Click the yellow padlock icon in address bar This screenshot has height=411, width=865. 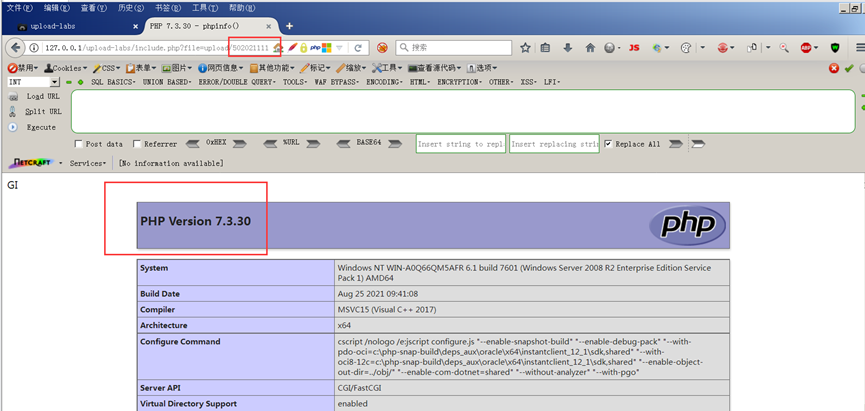(x=303, y=48)
